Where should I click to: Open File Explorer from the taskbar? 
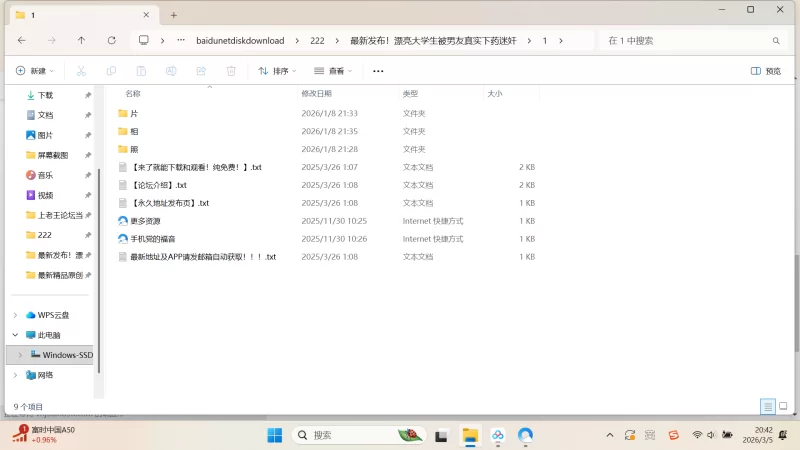point(469,435)
